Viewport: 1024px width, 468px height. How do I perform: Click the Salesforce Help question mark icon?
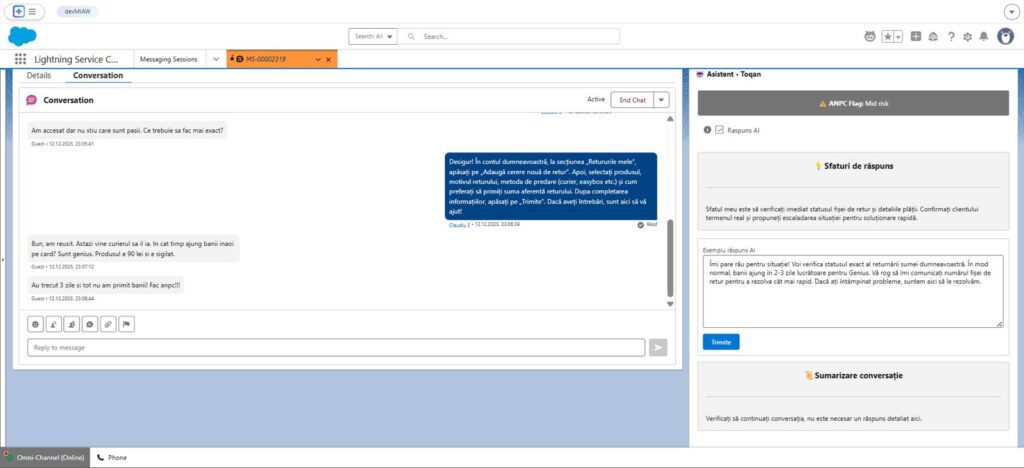(x=950, y=36)
